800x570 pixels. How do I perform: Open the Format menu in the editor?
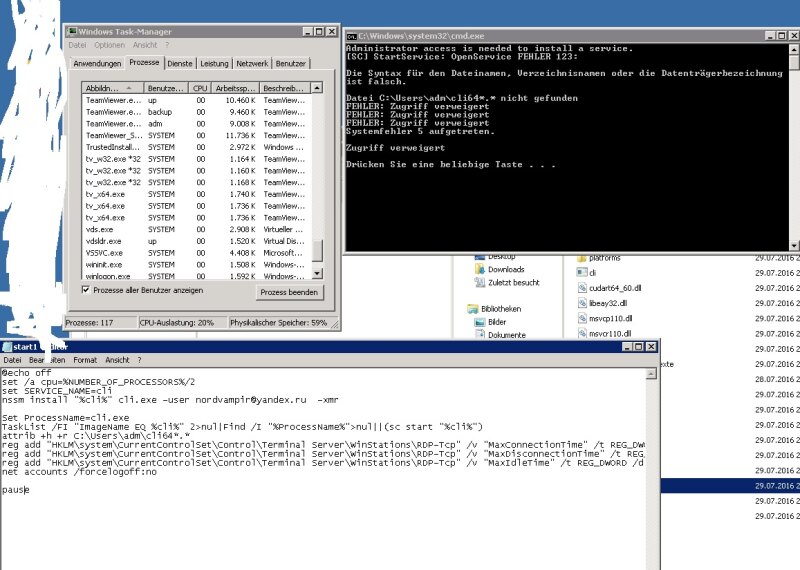tap(85, 360)
